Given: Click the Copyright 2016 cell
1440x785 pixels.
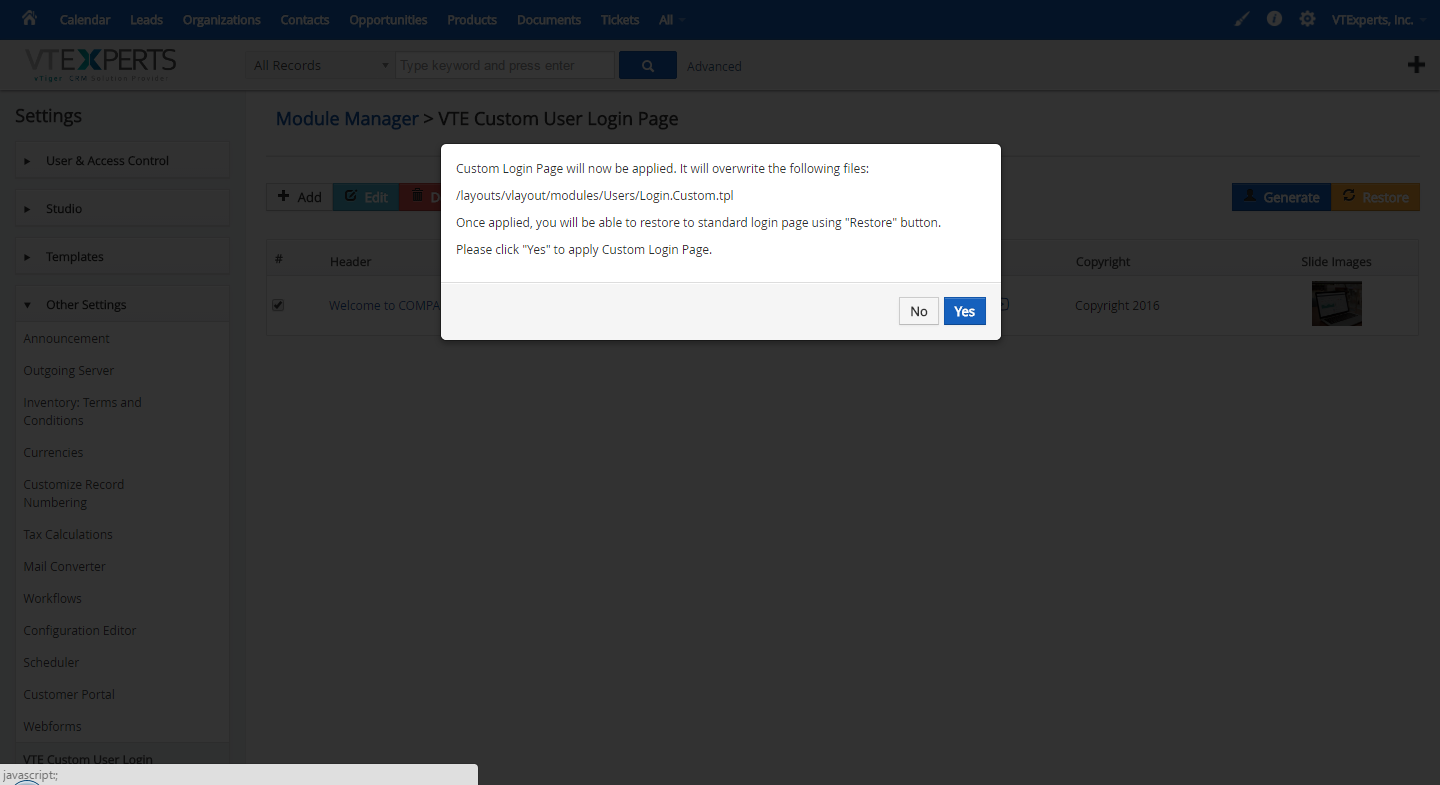Looking at the screenshot, I should (1117, 305).
